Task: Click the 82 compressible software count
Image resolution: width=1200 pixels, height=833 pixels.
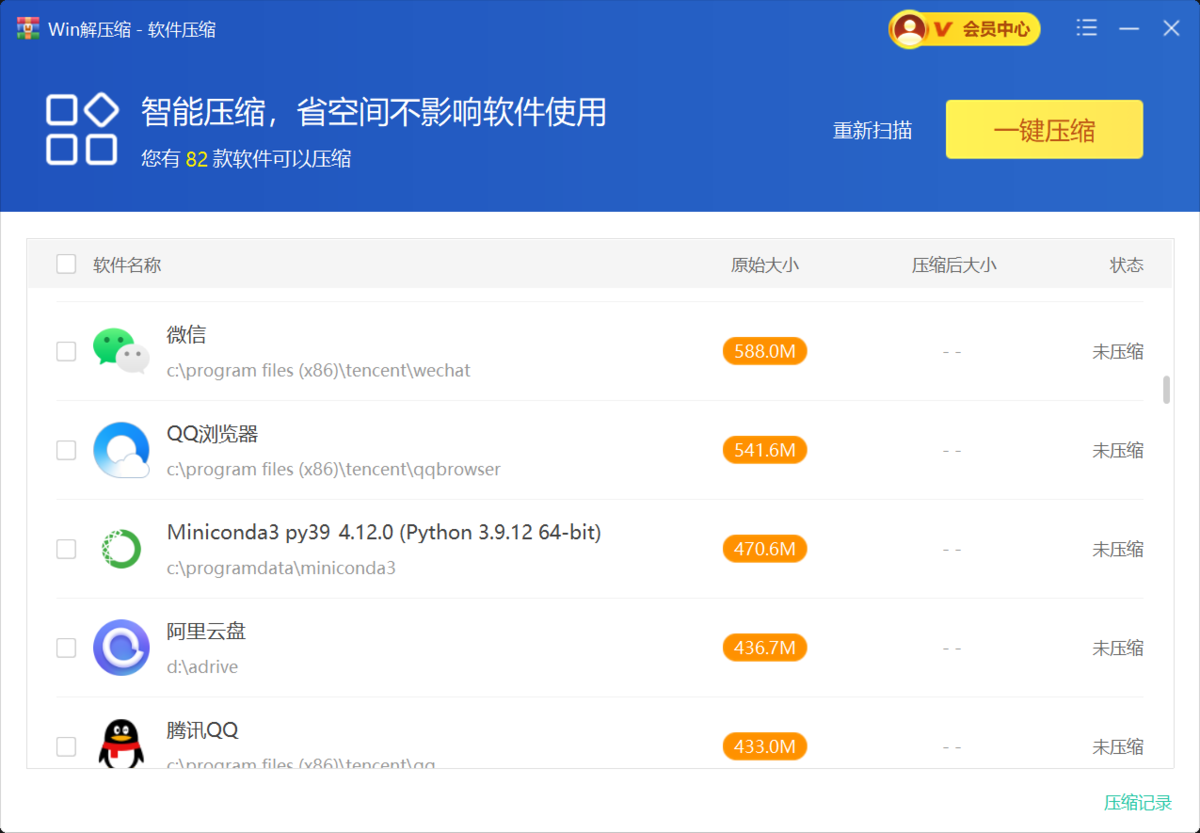Action: 196,159
